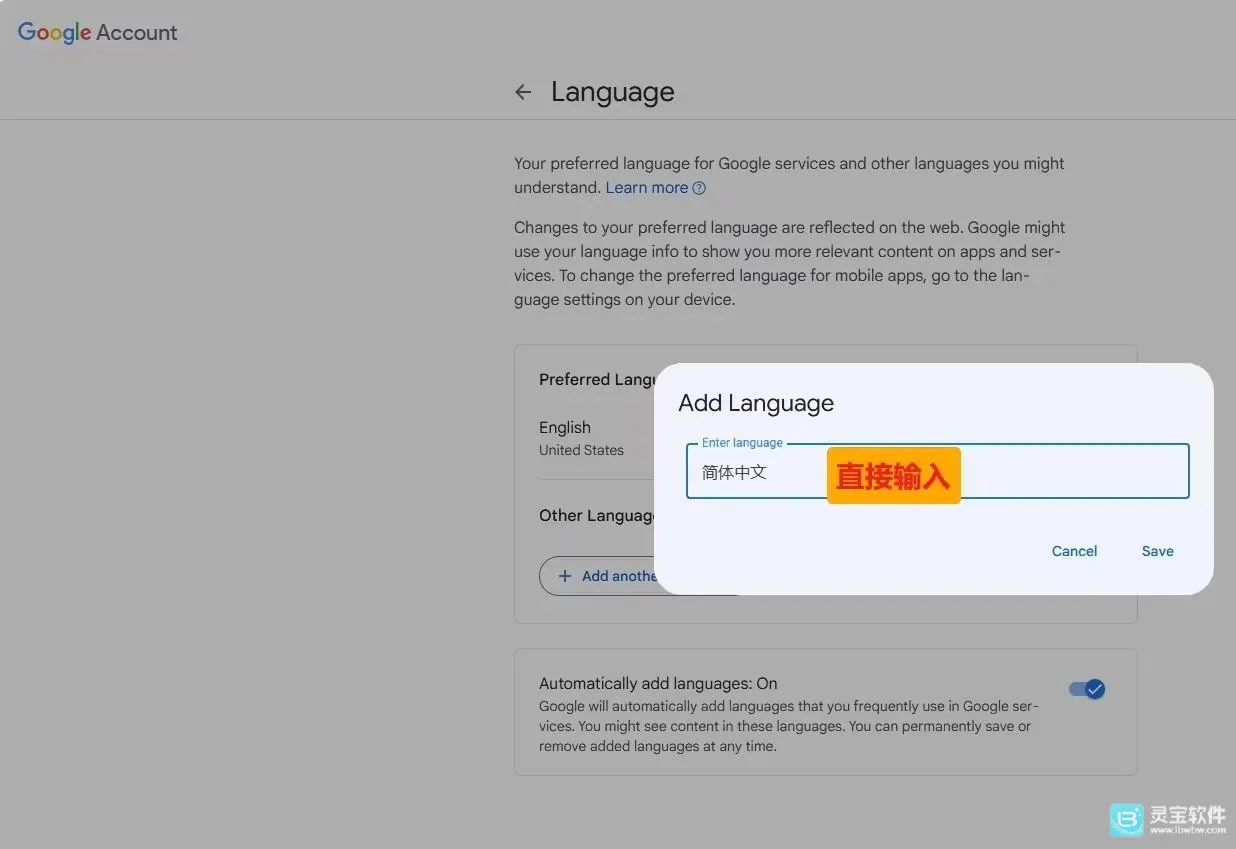The height and width of the screenshot is (849, 1236).
Task: Disable the Automatically add languages switch
Action: pos(1087,689)
